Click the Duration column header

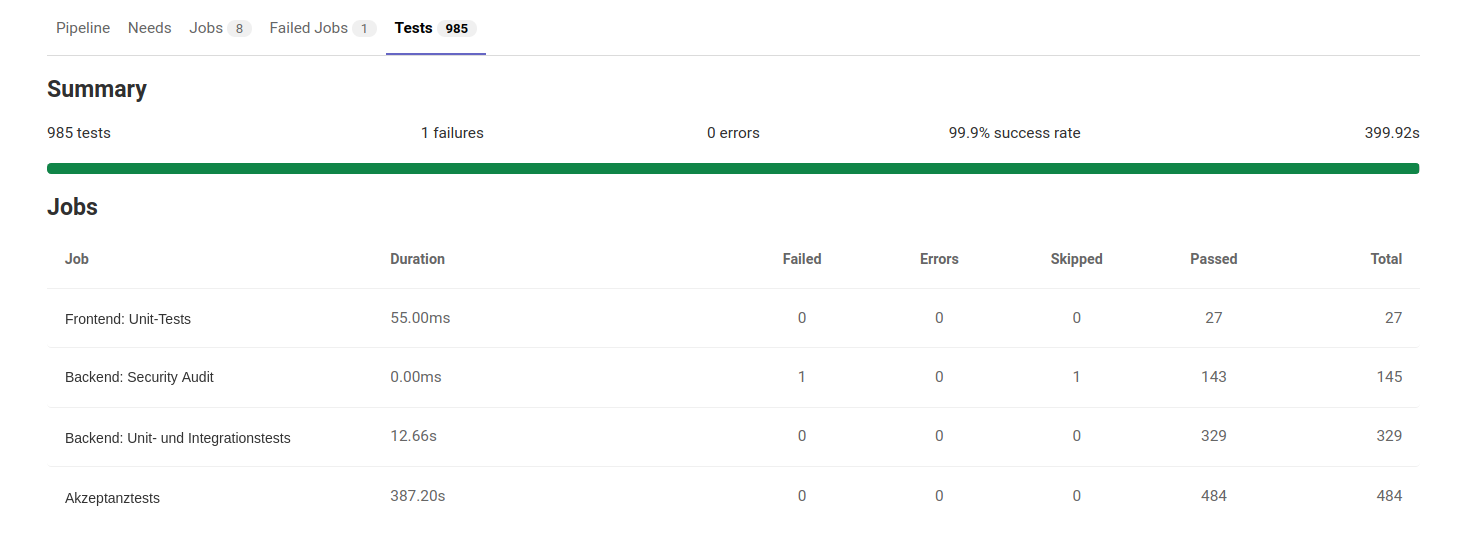(417, 259)
